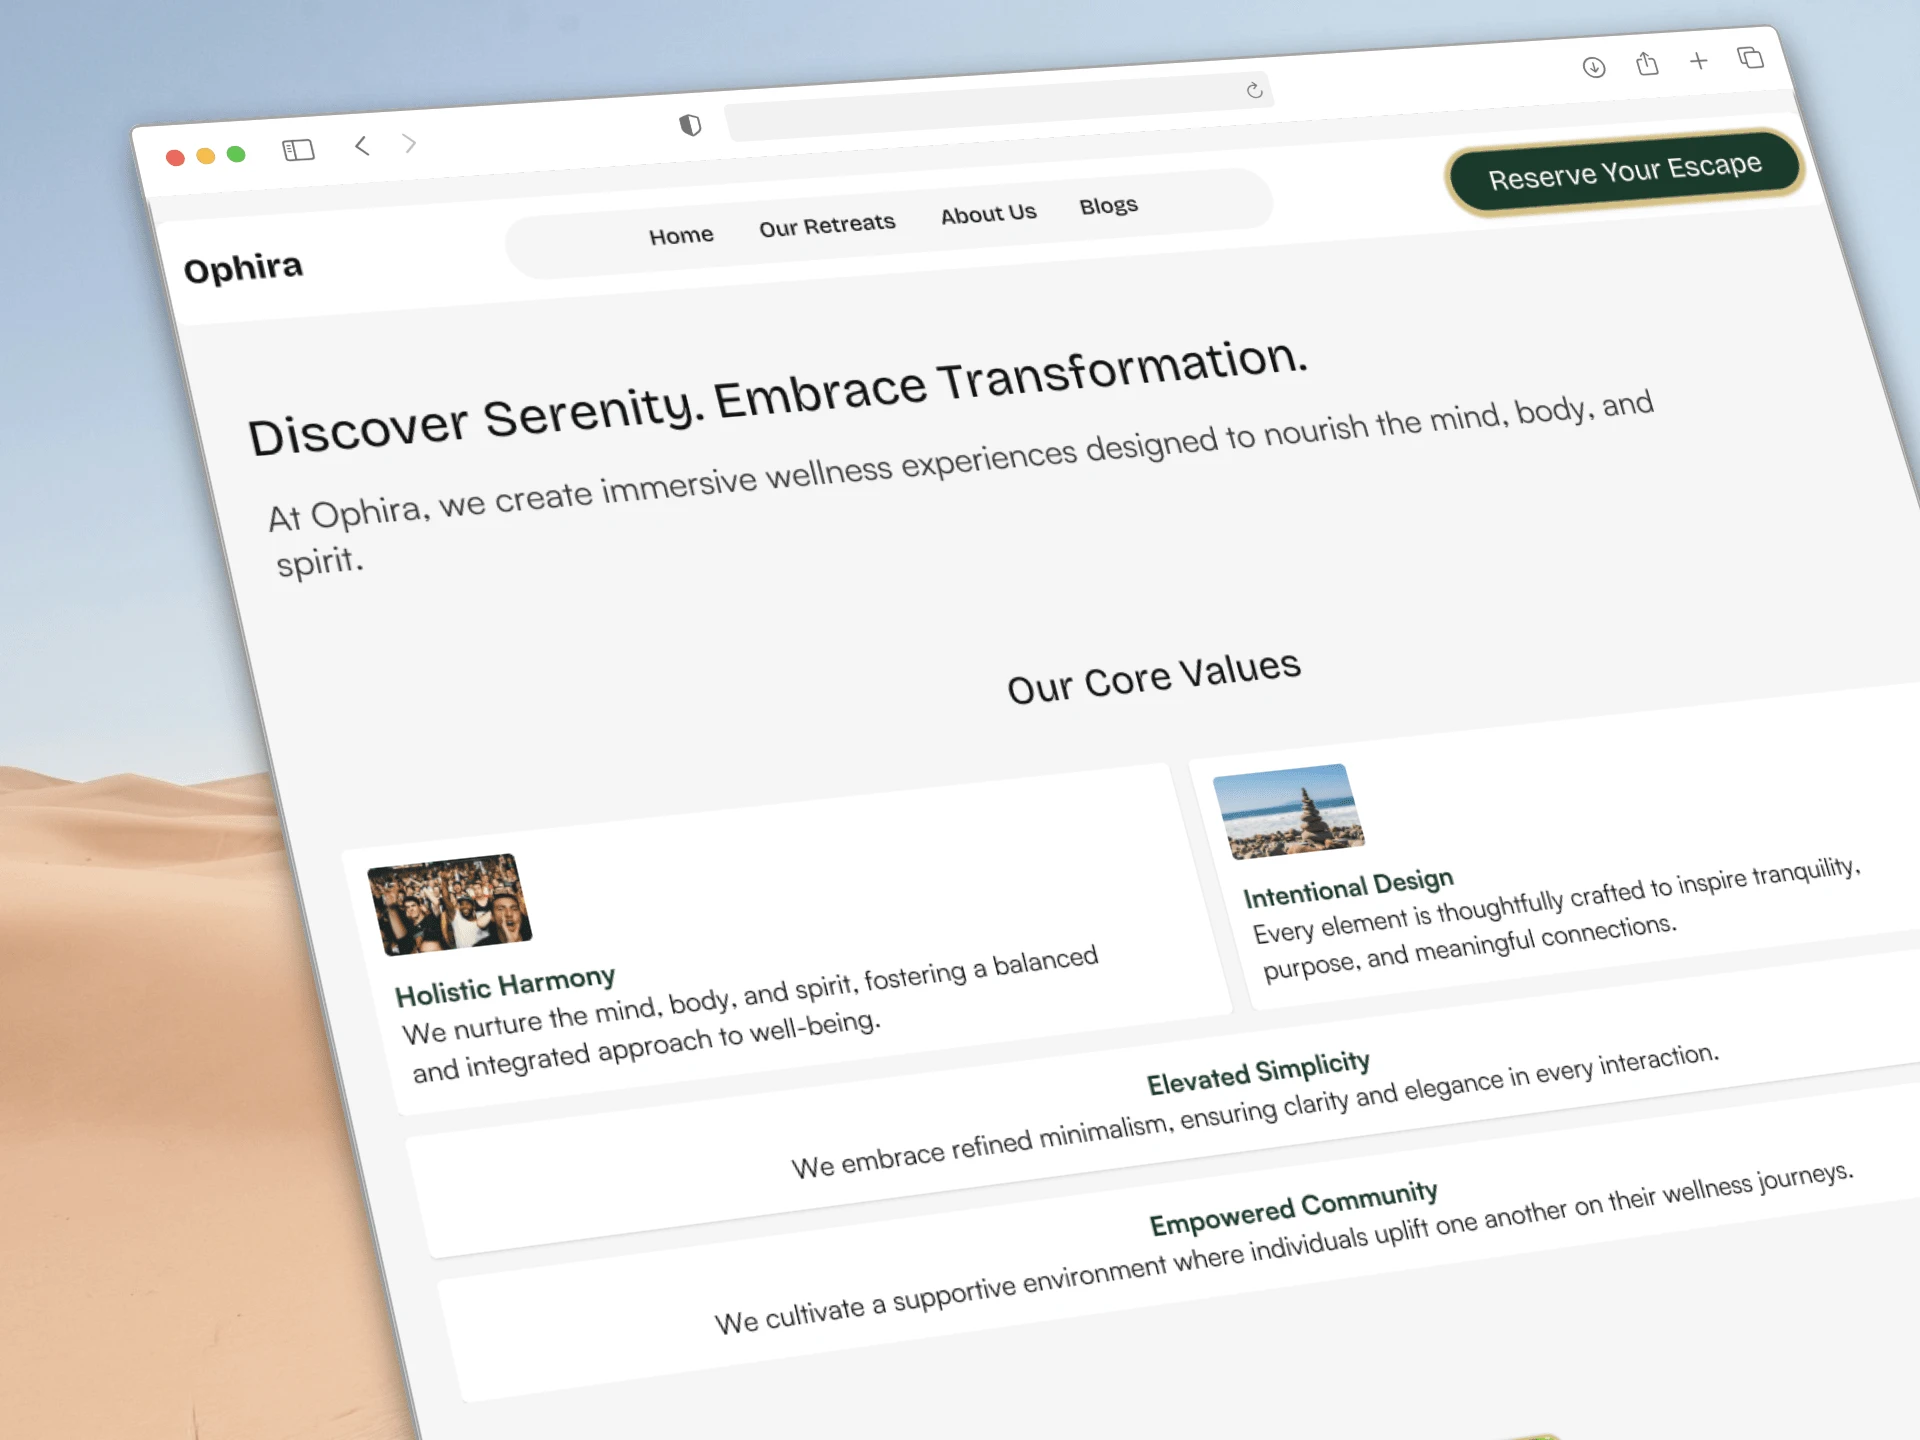Minimize window with yellow button
The width and height of the screenshot is (1920, 1440).
[x=206, y=155]
